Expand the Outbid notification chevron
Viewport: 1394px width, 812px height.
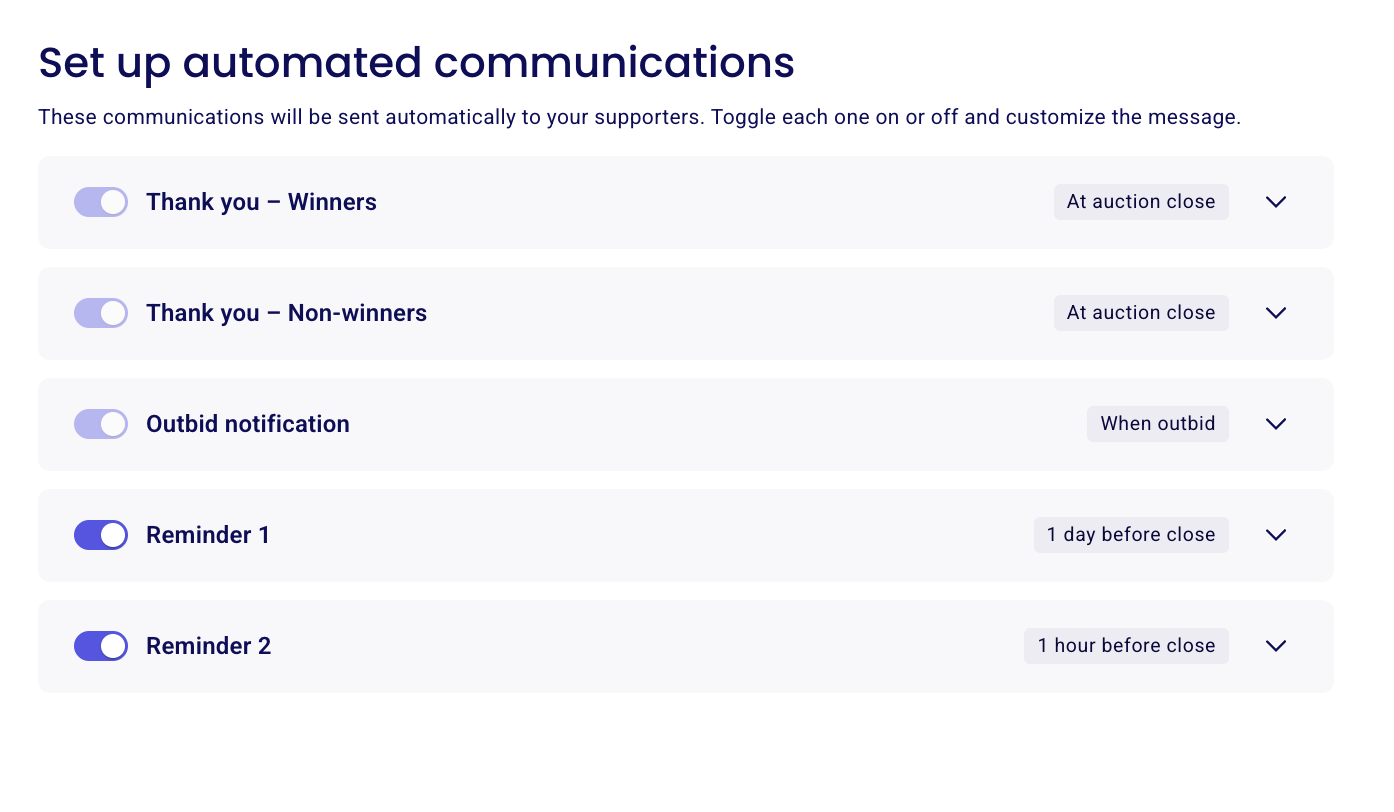point(1275,424)
